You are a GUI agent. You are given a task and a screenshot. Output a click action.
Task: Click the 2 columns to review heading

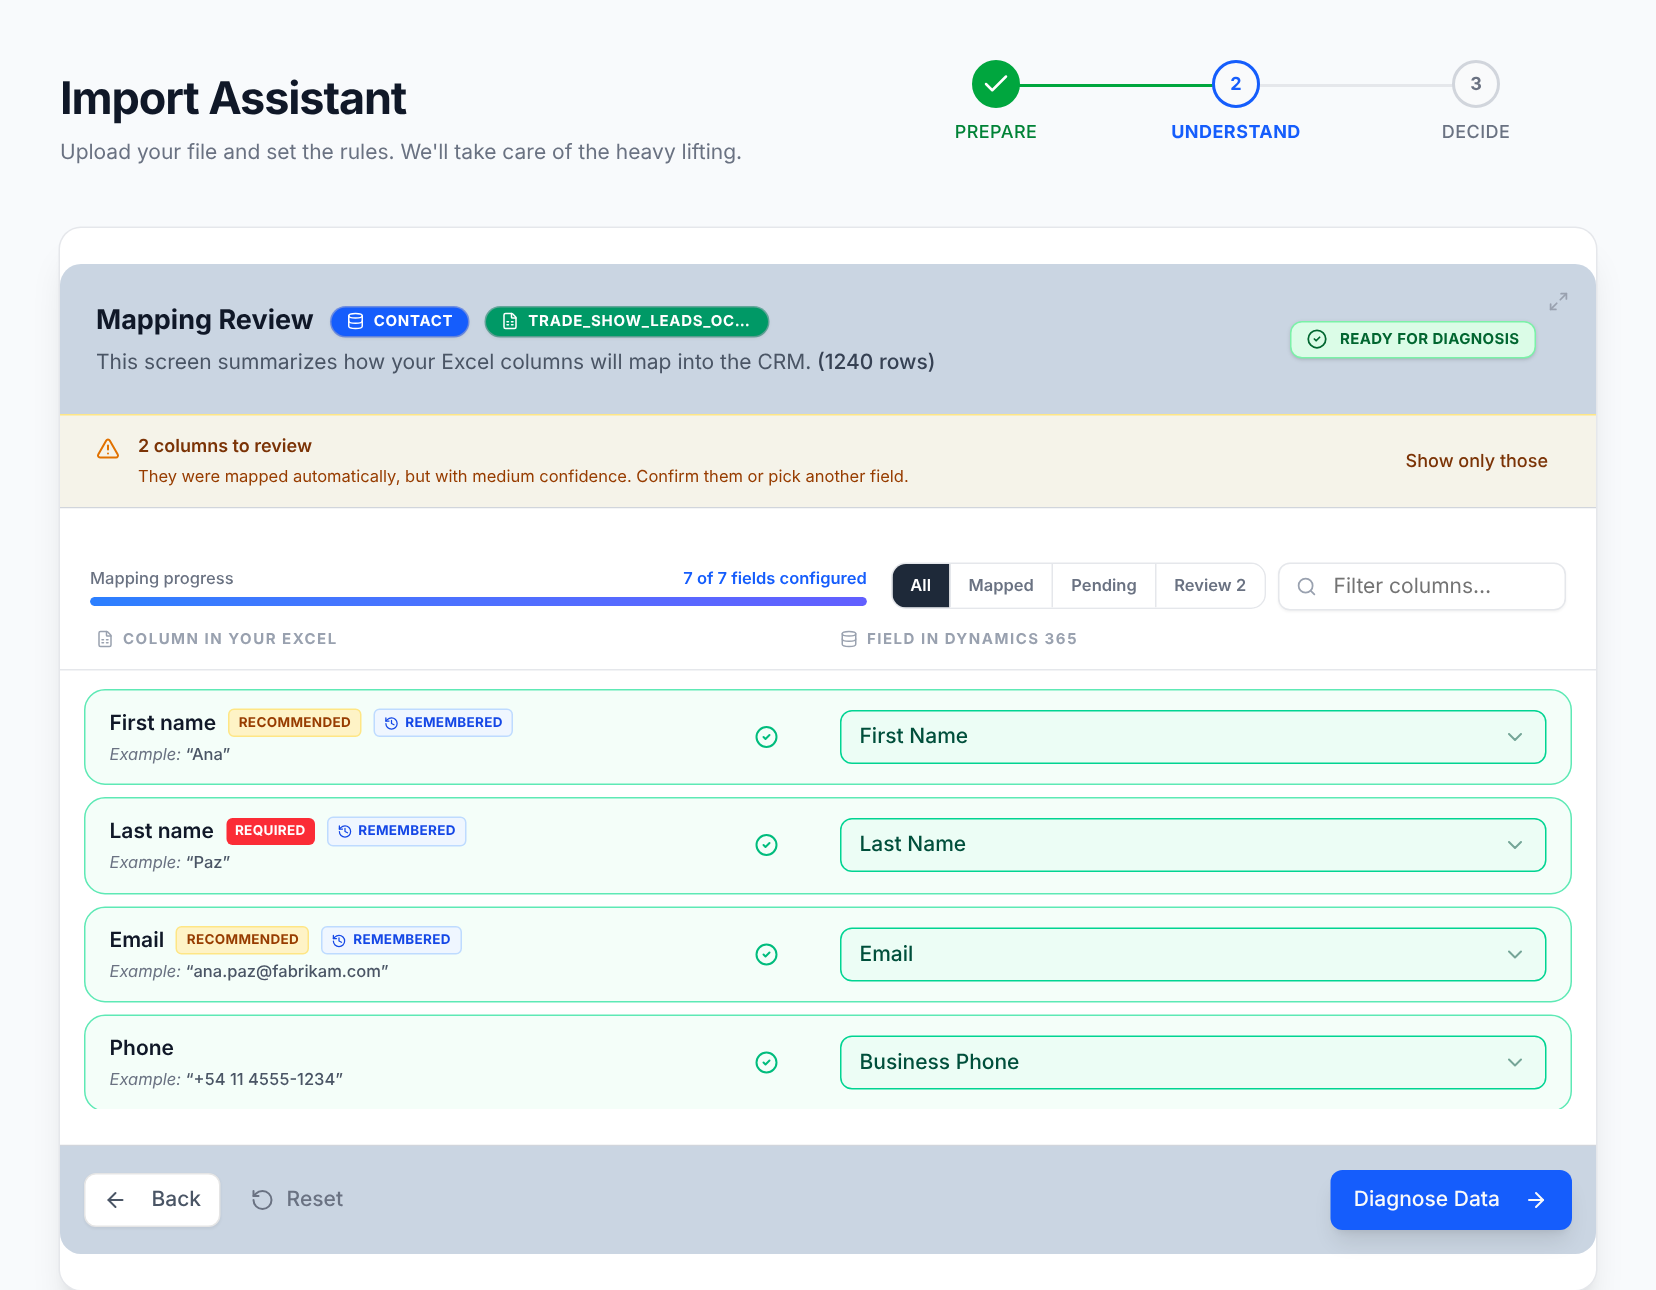click(x=225, y=446)
